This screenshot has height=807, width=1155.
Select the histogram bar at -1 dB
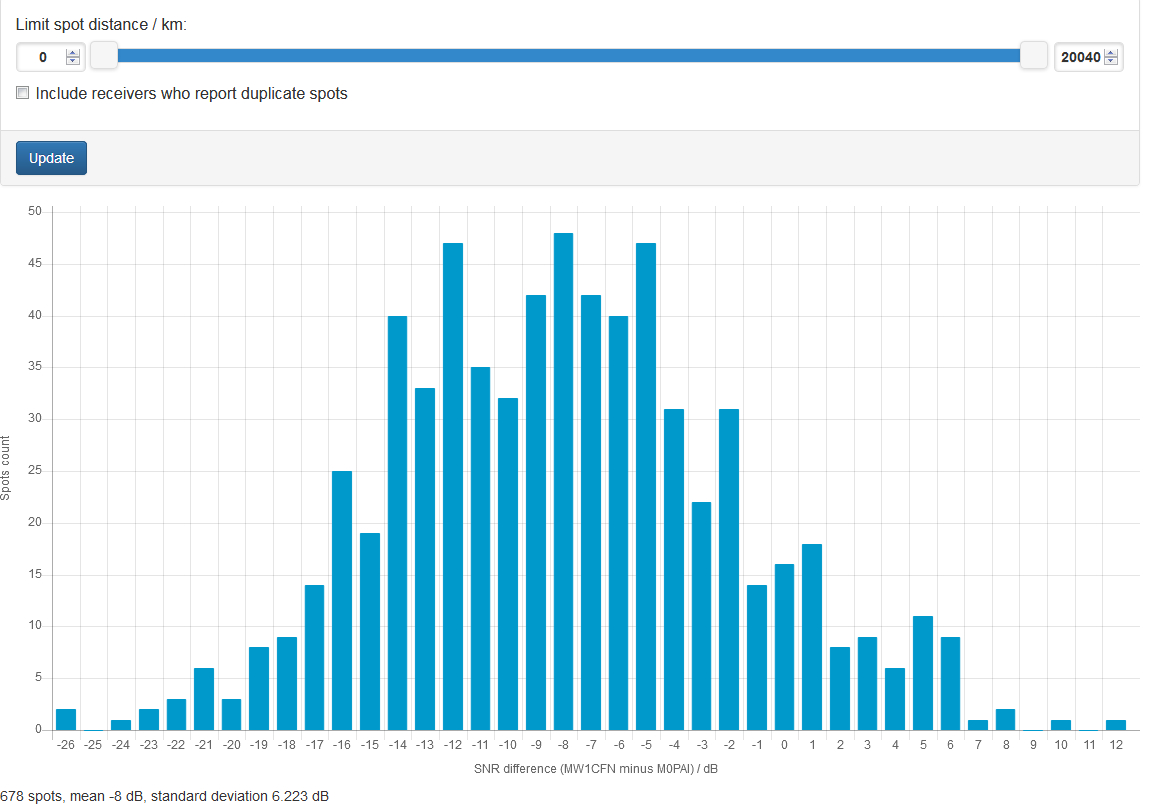pyautogui.click(x=757, y=658)
